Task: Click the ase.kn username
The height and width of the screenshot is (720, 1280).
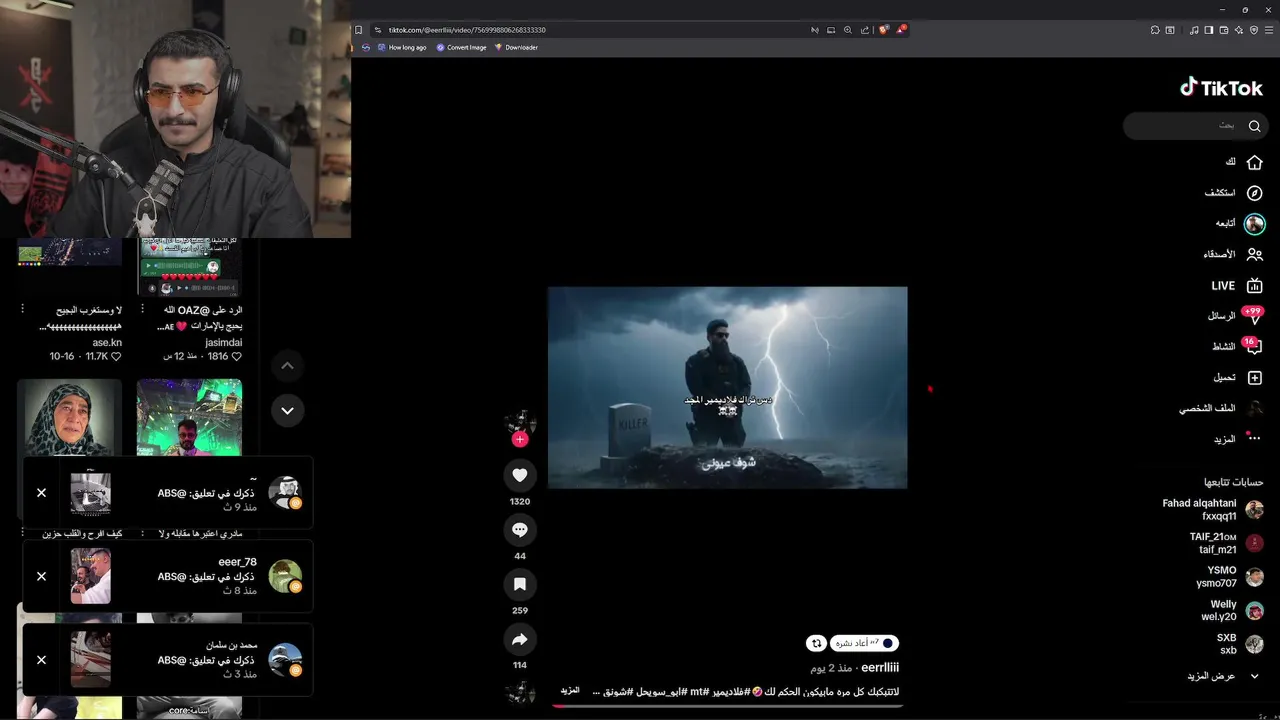Action: 107,342
